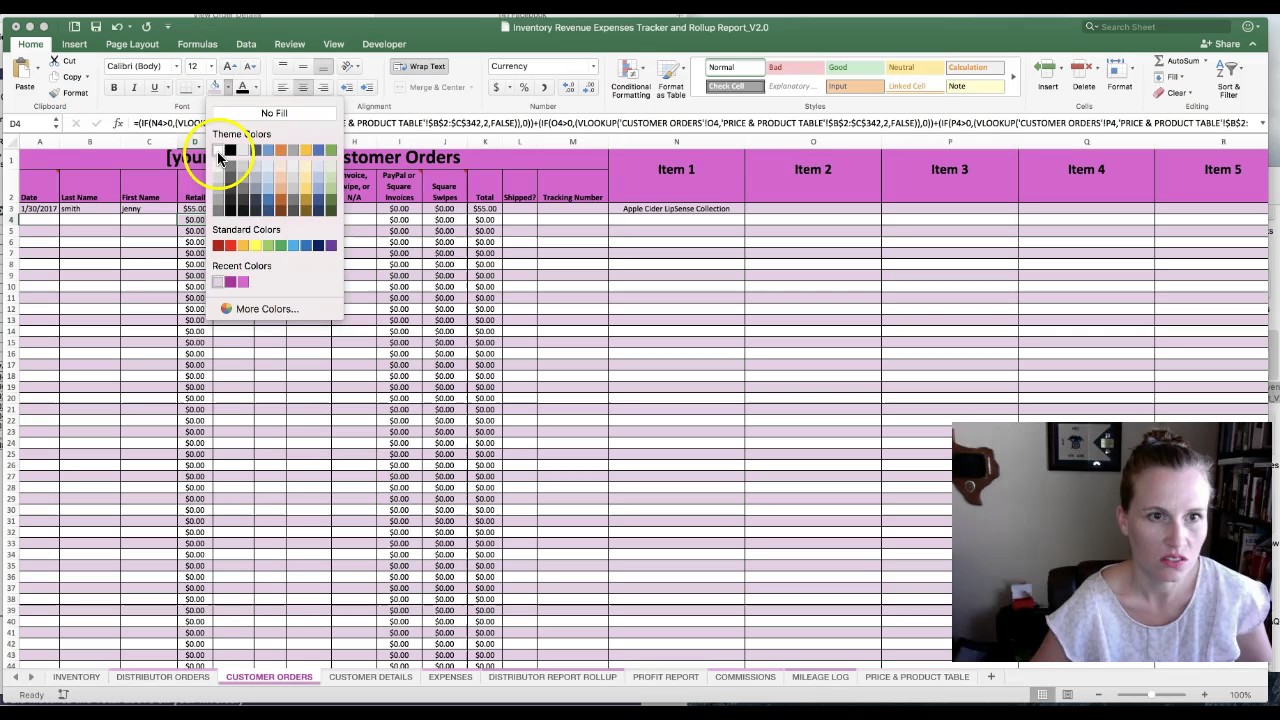This screenshot has height=720, width=1280.
Task: Click the text Orientation icon
Action: (347, 67)
